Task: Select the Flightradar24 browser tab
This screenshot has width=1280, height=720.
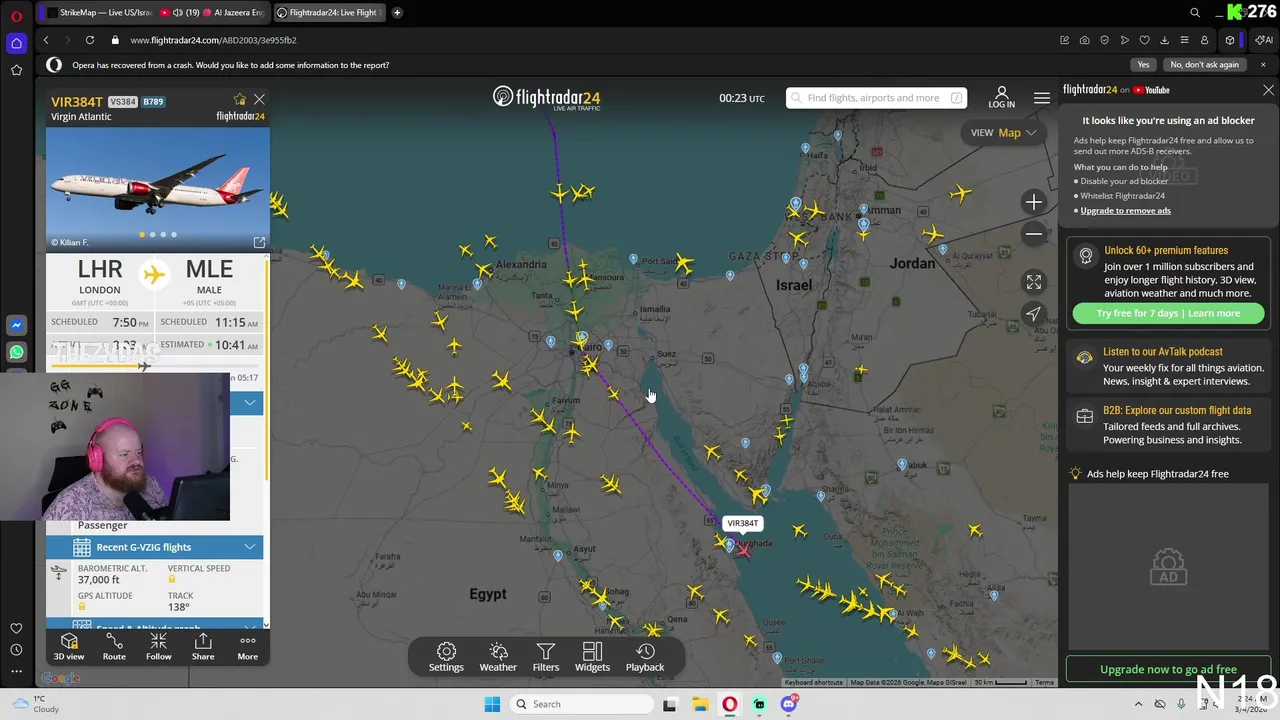Action: pos(328,12)
